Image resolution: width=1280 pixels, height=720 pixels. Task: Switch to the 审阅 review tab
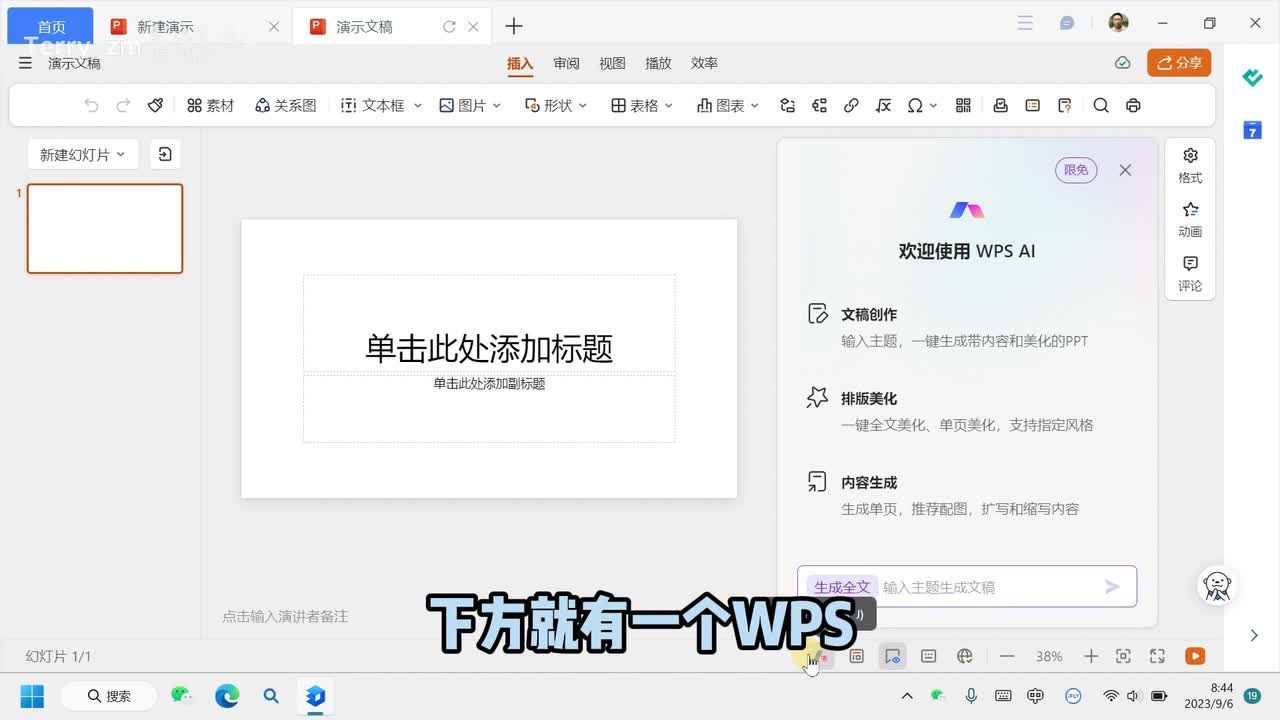567,63
